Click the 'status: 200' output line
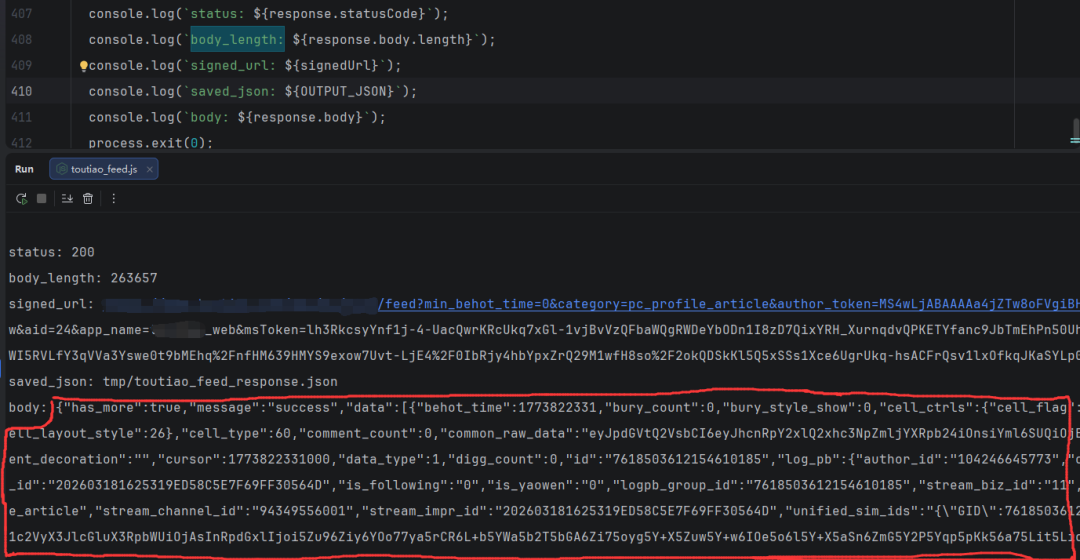 (52, 252)
